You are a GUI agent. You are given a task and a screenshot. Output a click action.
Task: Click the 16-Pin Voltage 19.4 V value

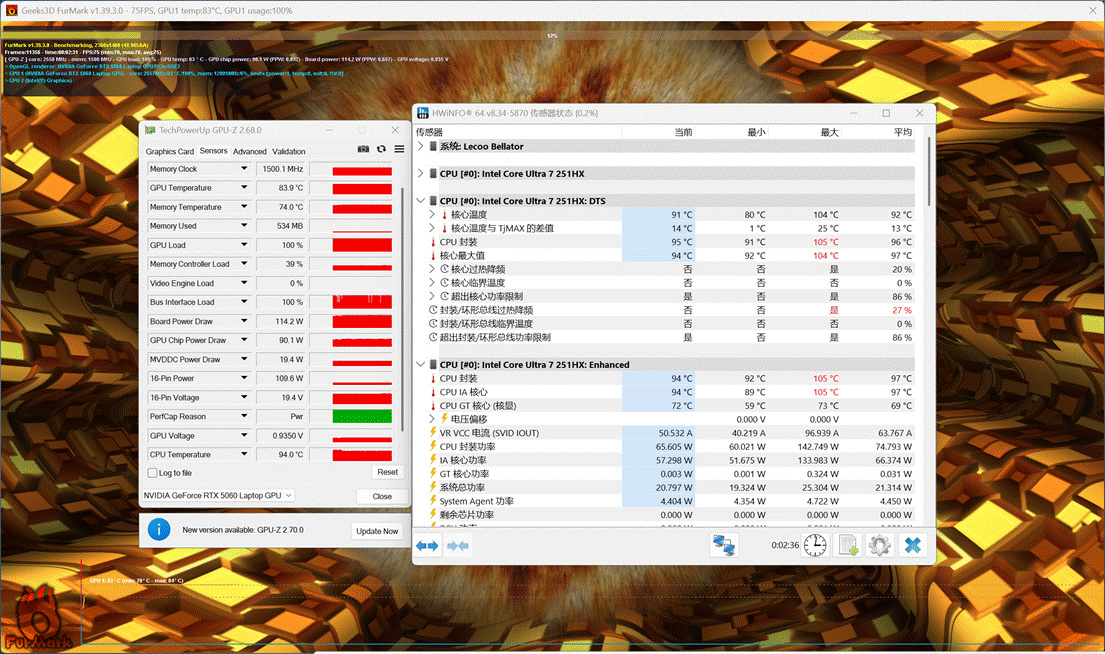tap(280, 397)
